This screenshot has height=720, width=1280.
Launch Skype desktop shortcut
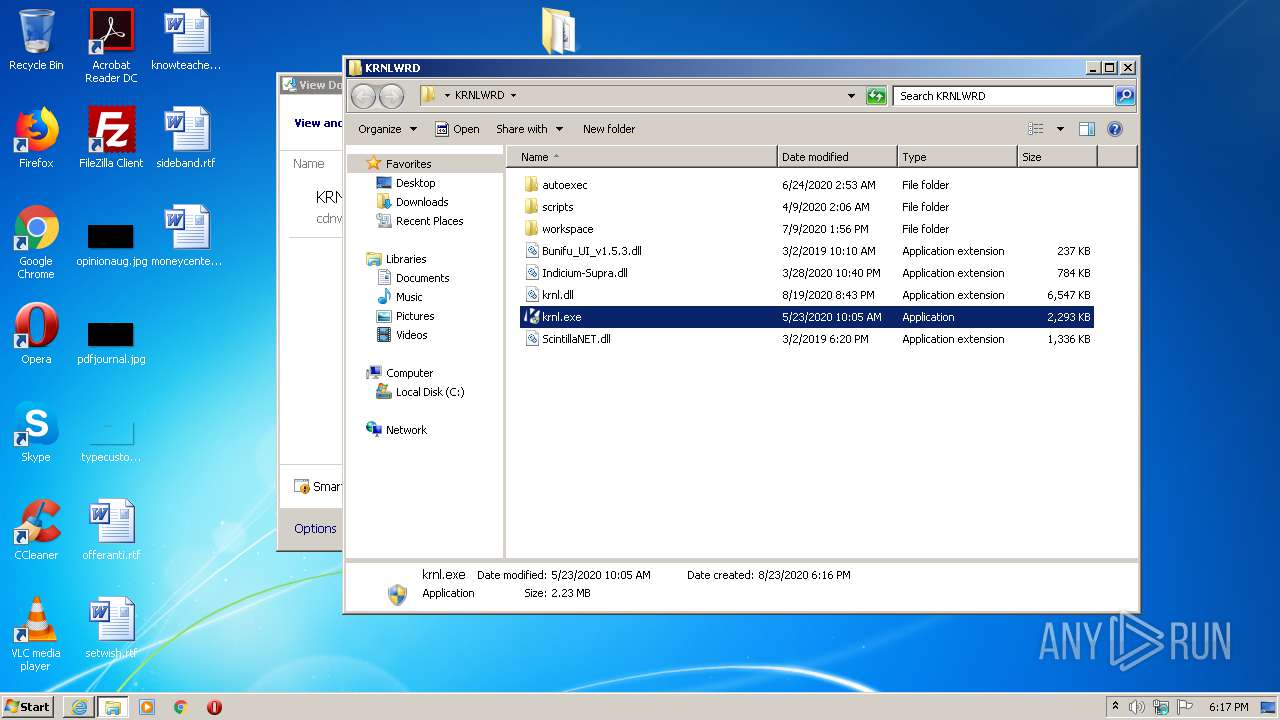(x=36, y=432)
